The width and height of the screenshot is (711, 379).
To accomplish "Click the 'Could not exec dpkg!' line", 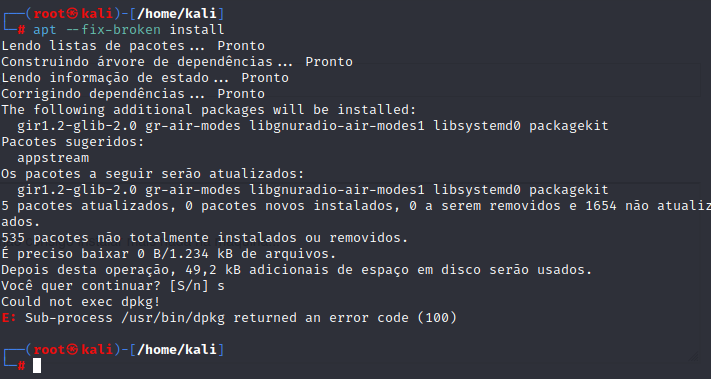I will [x=81, y=302].
